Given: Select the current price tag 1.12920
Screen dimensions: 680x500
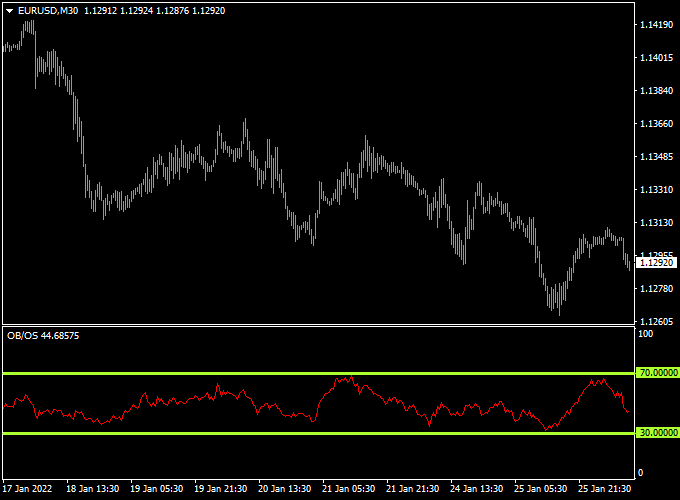Looking at the screenshot, I should (656, 262).
